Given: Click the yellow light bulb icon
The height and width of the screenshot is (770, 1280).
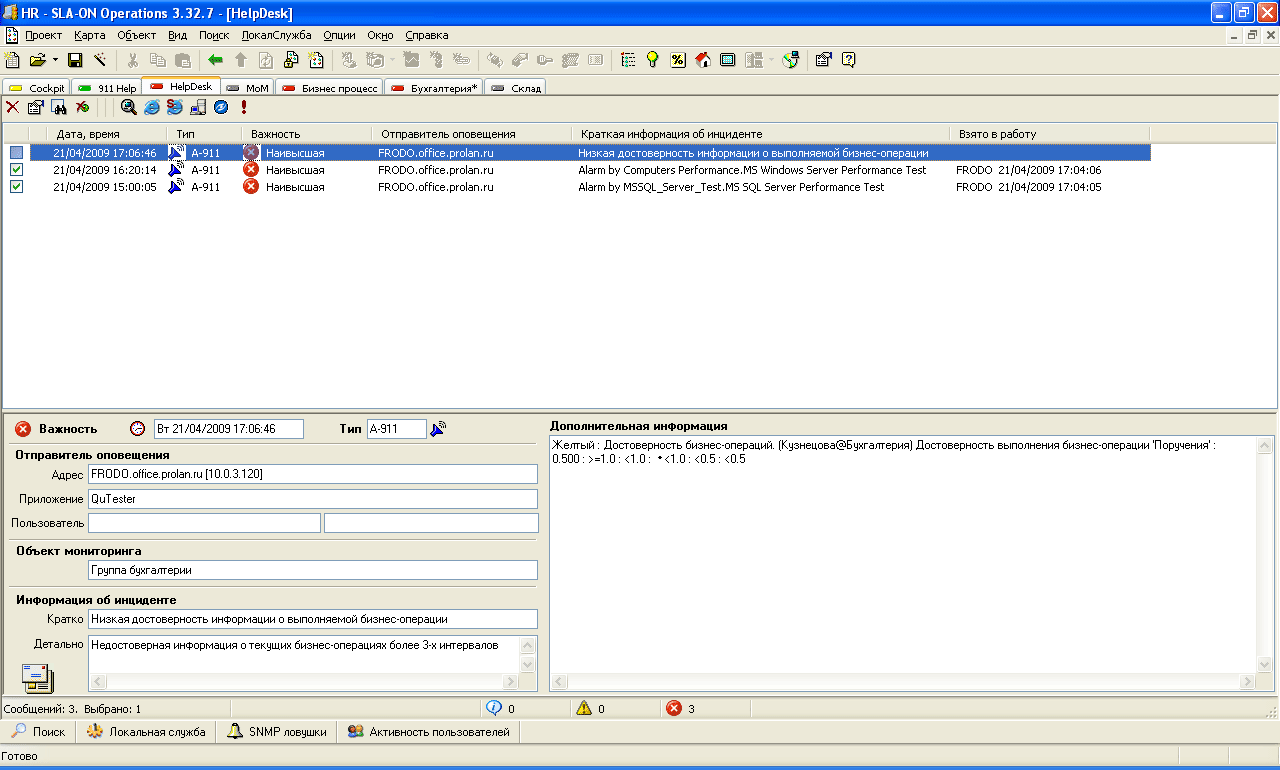Looking at the screenshot, I should 653,60.
